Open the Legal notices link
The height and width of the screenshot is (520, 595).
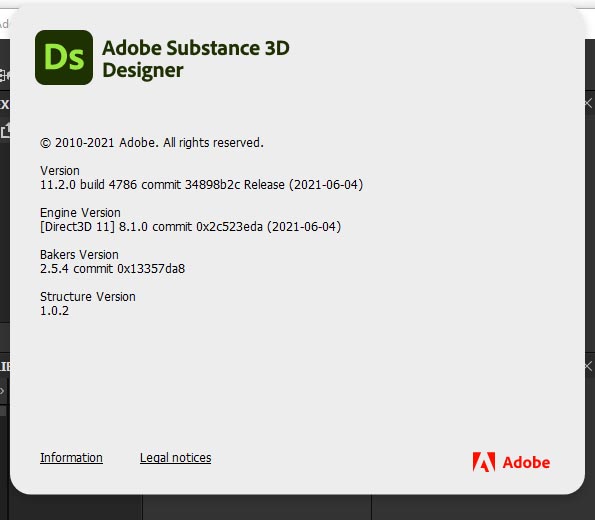(x=175, y=458)
